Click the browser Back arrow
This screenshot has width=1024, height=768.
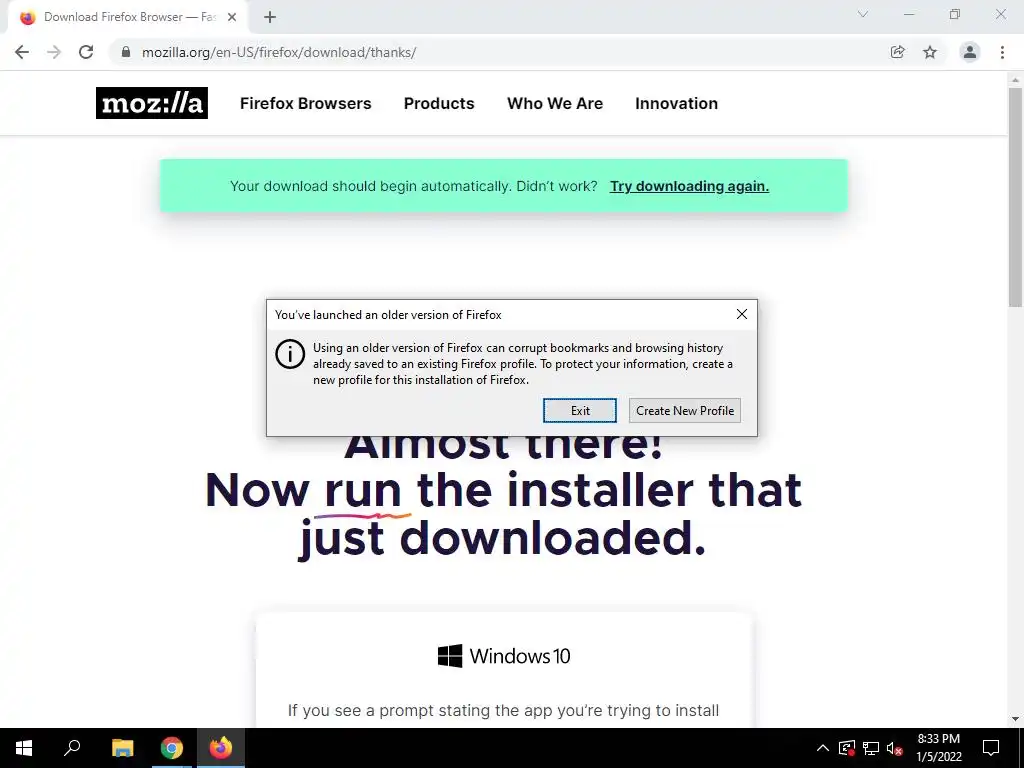pos(22,52)
